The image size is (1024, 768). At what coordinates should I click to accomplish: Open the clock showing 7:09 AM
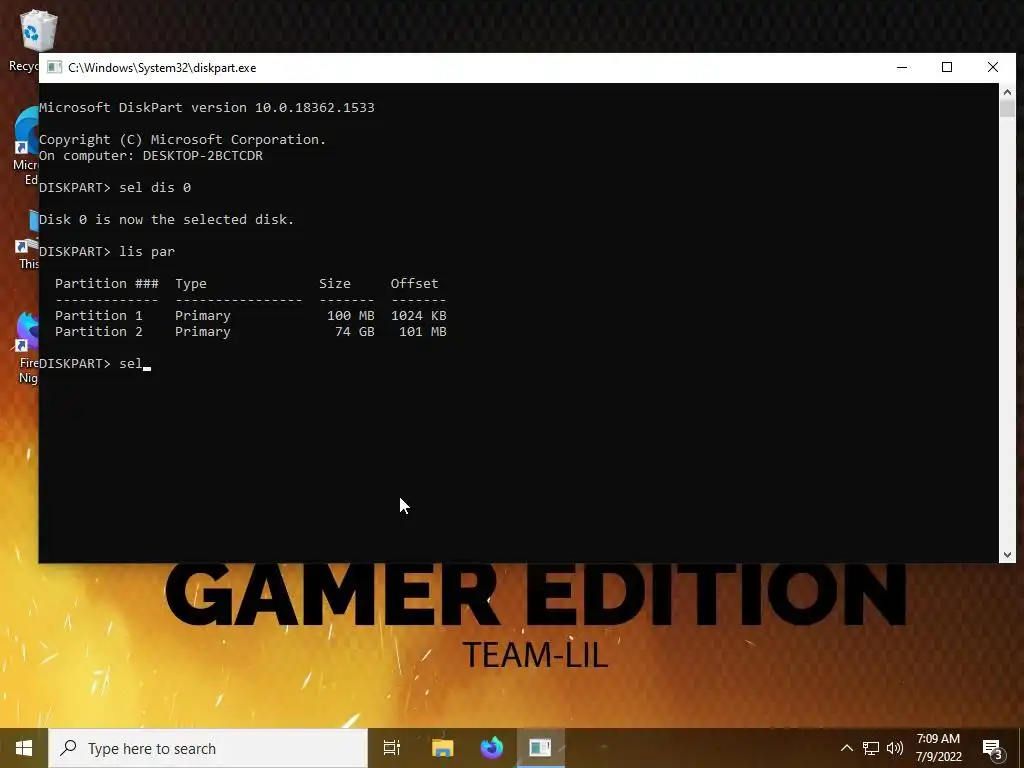938,748
